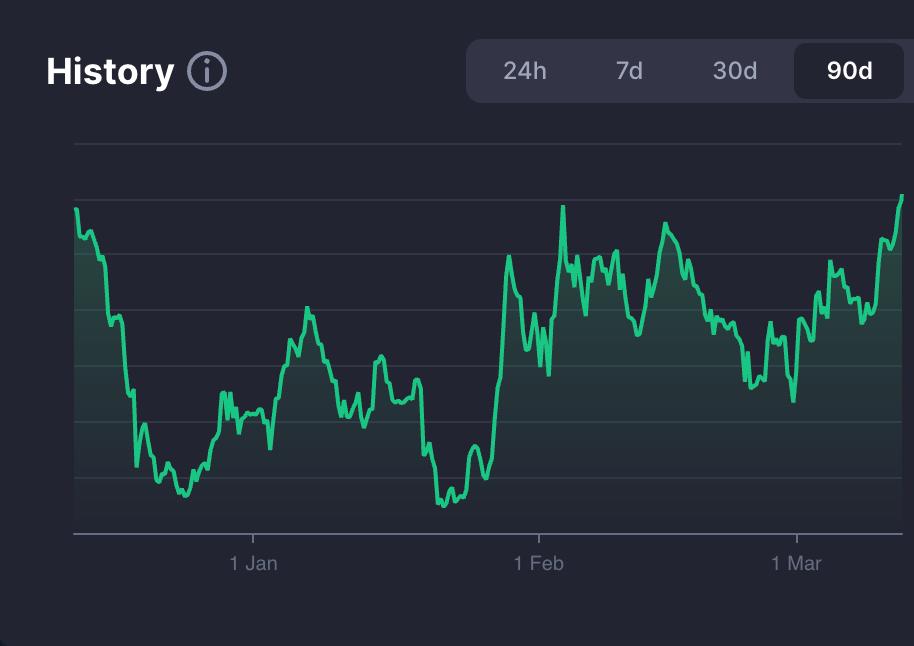
Task: Click the "History" heading
Action: pyautogui.click(x=110, y=72)
